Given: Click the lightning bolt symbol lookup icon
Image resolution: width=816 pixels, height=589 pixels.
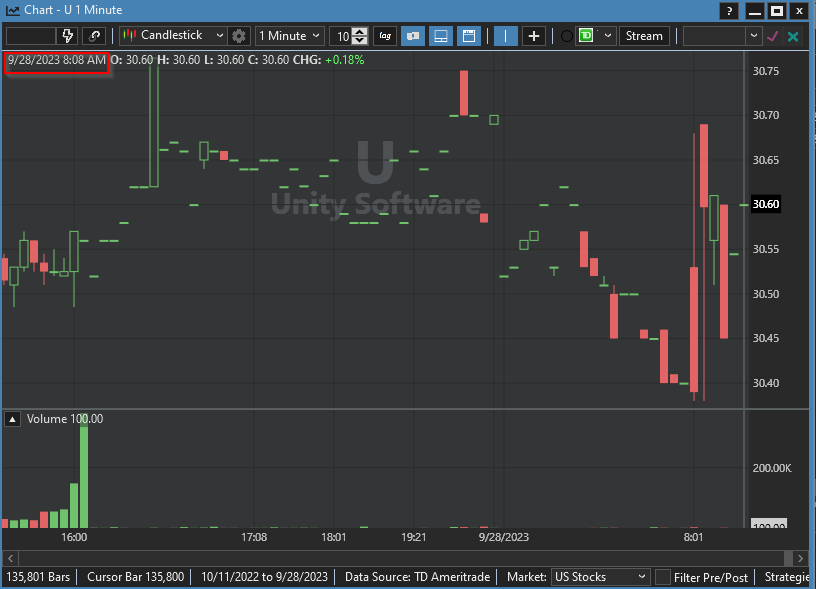Looking at the screenshot, I should (x=68, y=36).
